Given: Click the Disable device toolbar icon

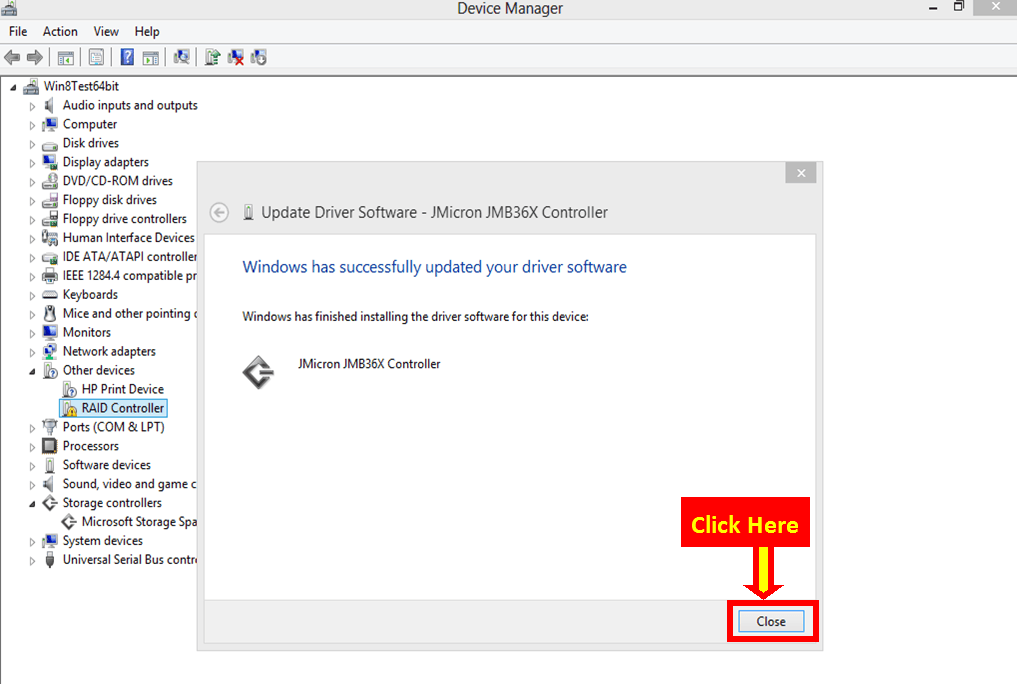Looking at the screenshot, I should (x=259, y=57).
